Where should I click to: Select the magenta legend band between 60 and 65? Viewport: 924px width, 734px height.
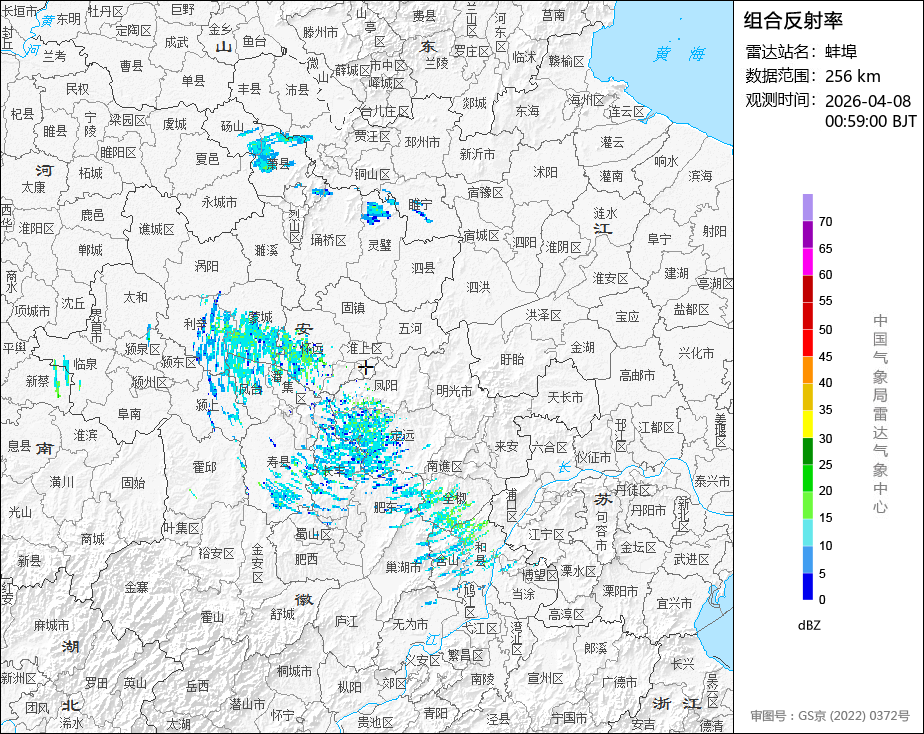(x=807, y=262)
